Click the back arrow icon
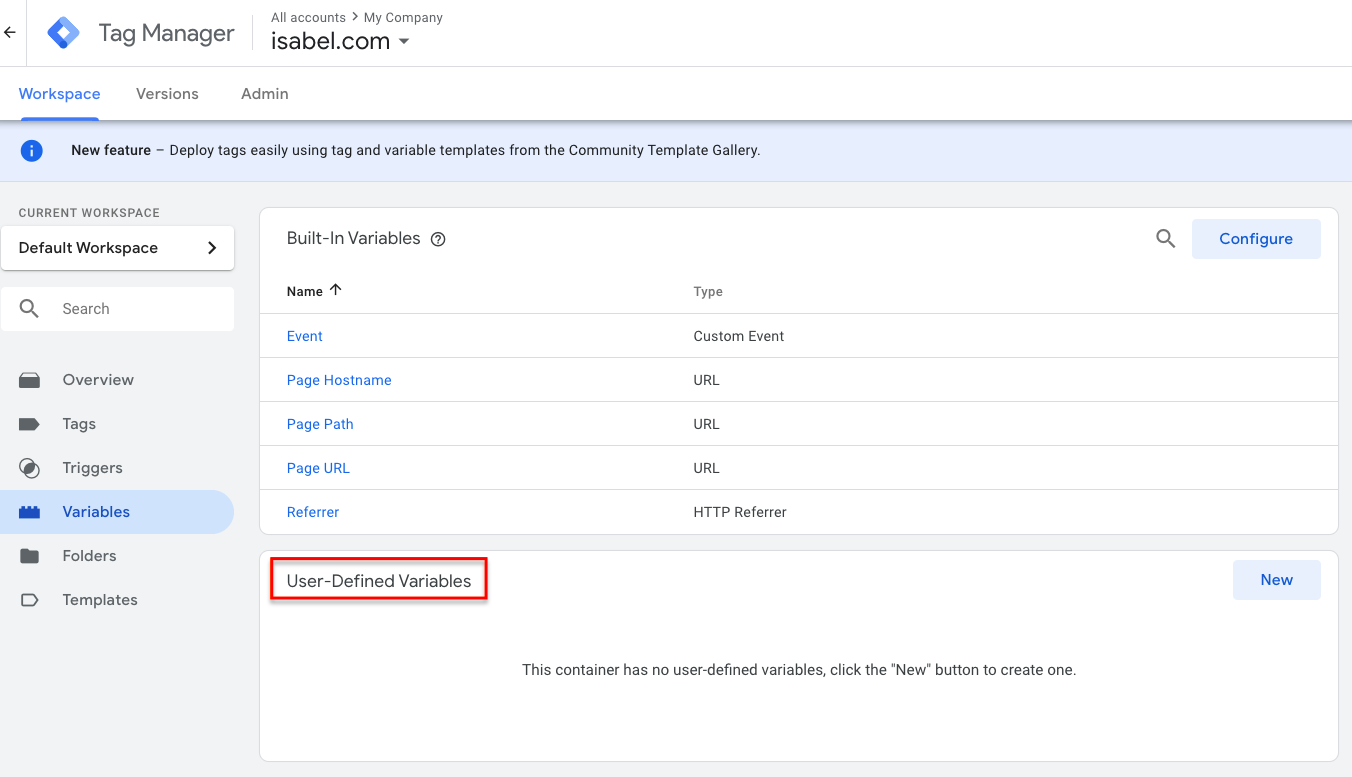The height and width of the screenshot is (777, 1352). click(x=10, y=33)
